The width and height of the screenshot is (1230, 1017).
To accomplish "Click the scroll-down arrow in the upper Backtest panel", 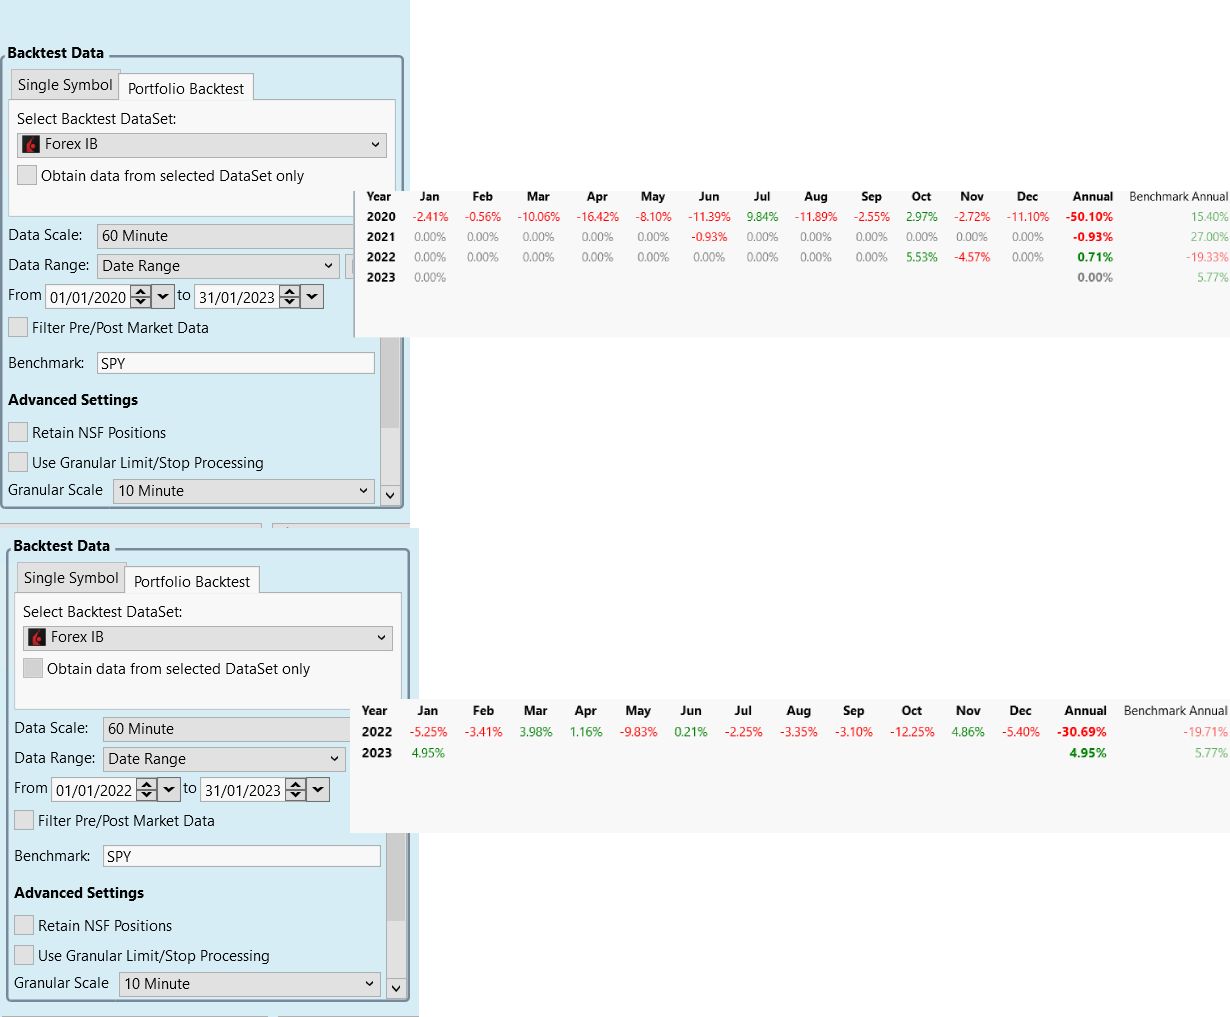I will click(390, 494).
